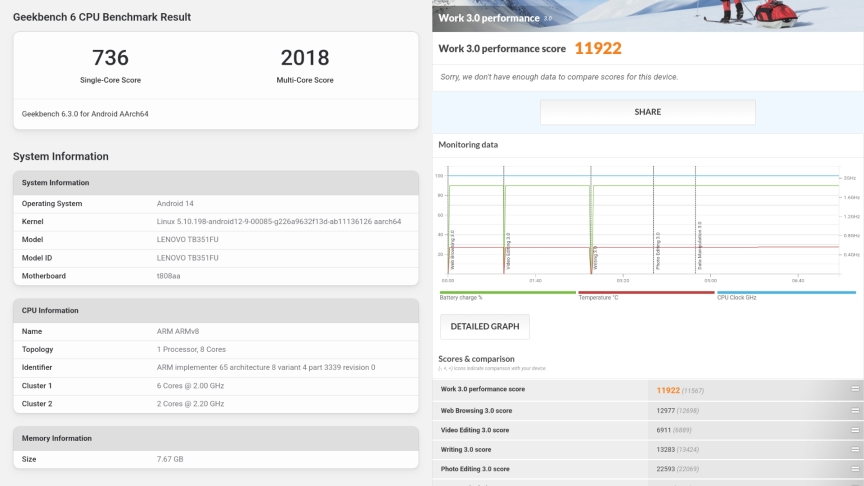Viewport: 864px width, 486px height.
Task: Select the Photo Editing 3.0 score row
Action: [x=540, y=469]
